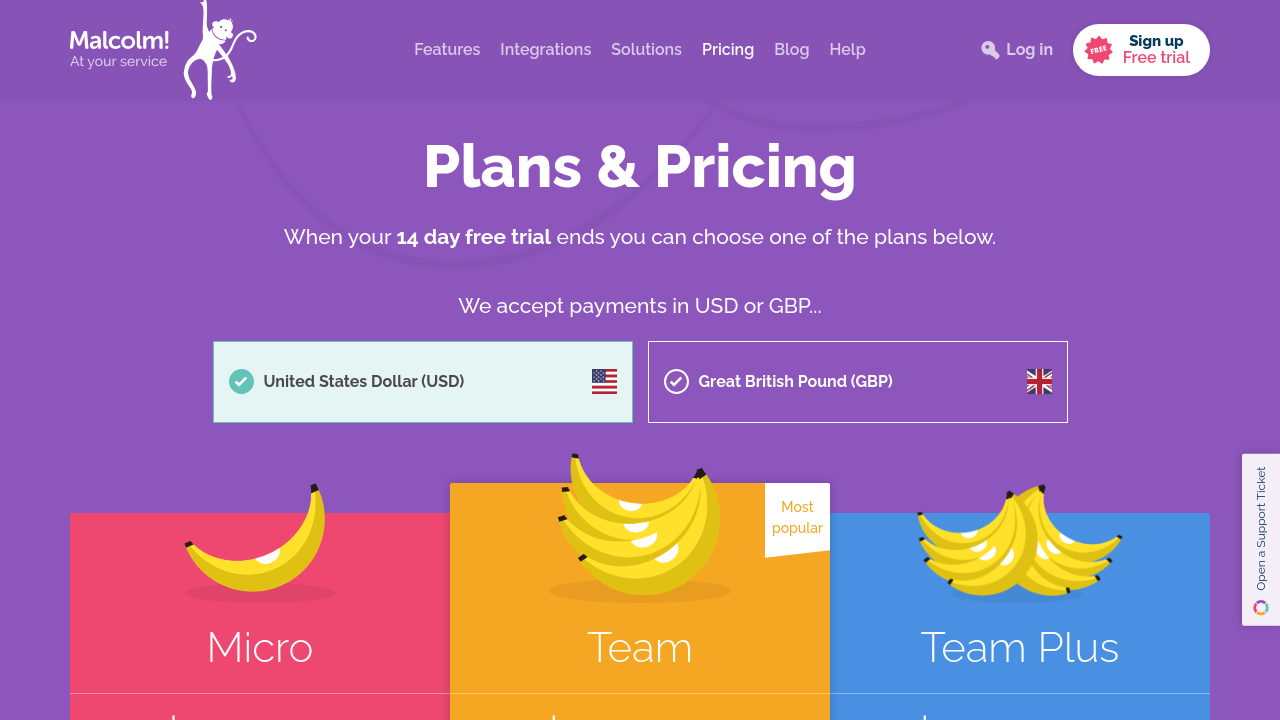Go to the Blog page
The height and width of the screenshot is (720, 1280).
click(792, 50)
